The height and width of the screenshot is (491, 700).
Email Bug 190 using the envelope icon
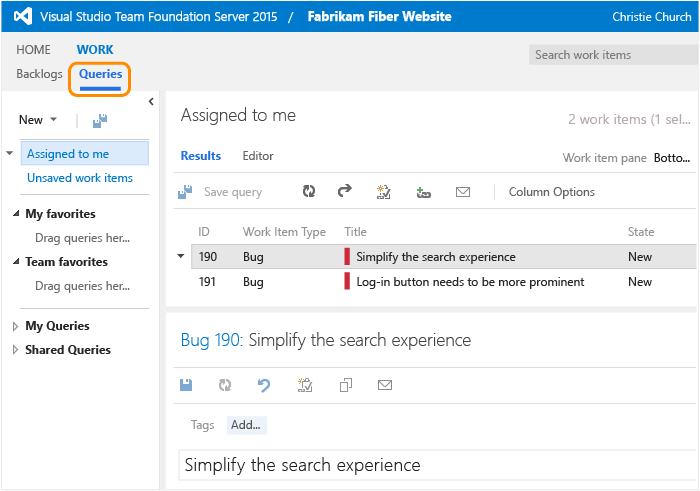pyautogui.click(x=385, y=385)
